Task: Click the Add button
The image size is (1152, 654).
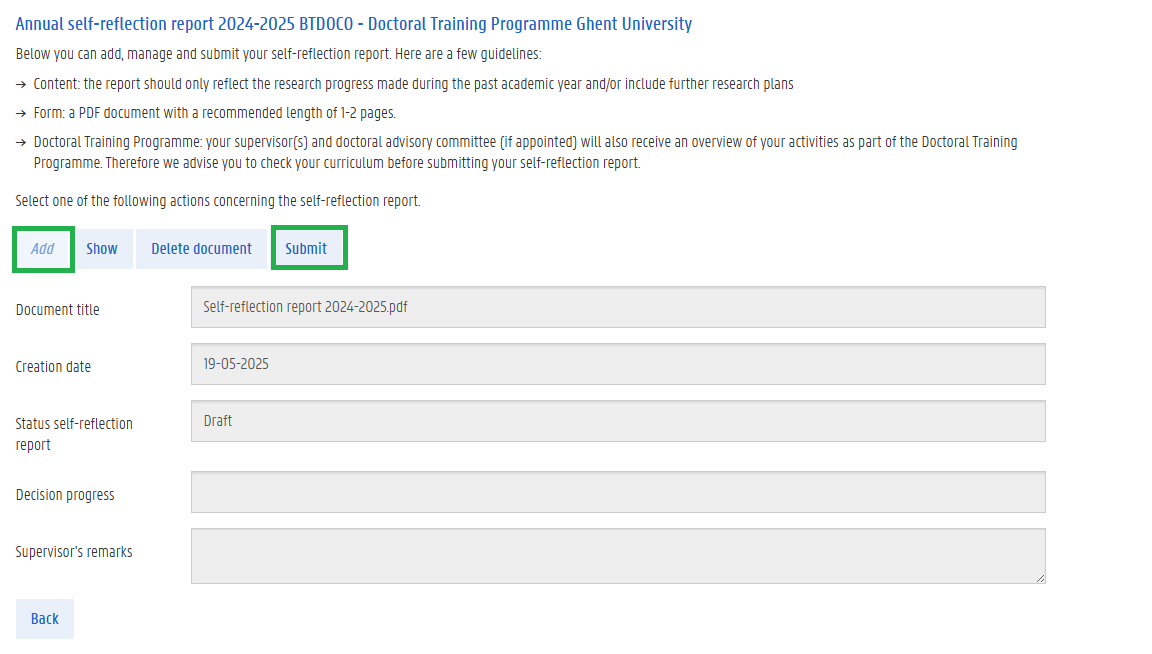Action: click(x=42, y=249)
